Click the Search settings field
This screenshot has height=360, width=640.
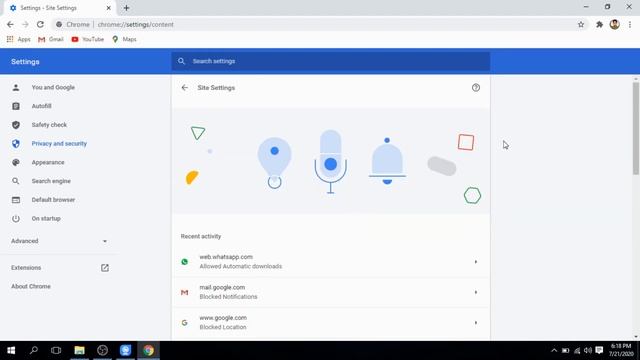331,61
